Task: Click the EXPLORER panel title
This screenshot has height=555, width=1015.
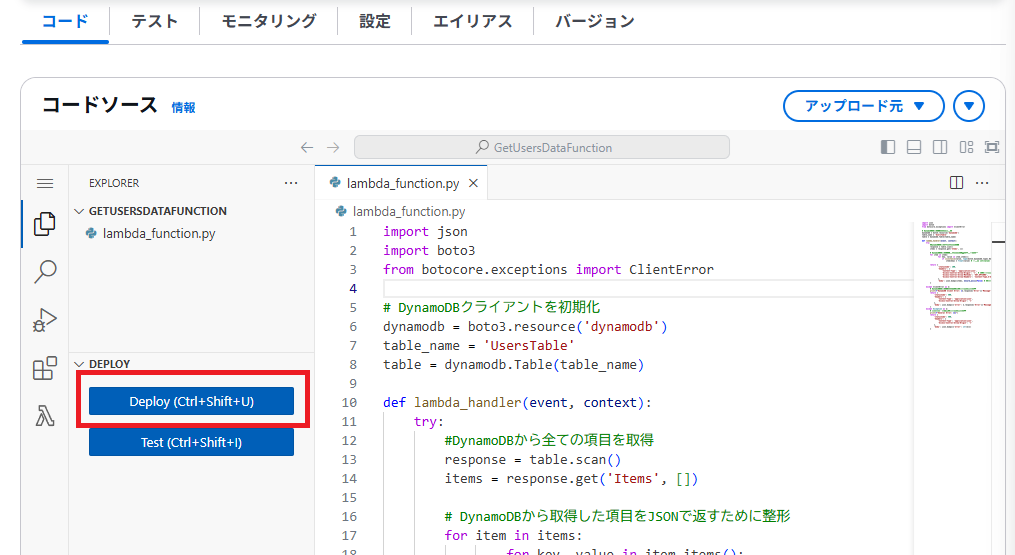Action: point(114,183)
